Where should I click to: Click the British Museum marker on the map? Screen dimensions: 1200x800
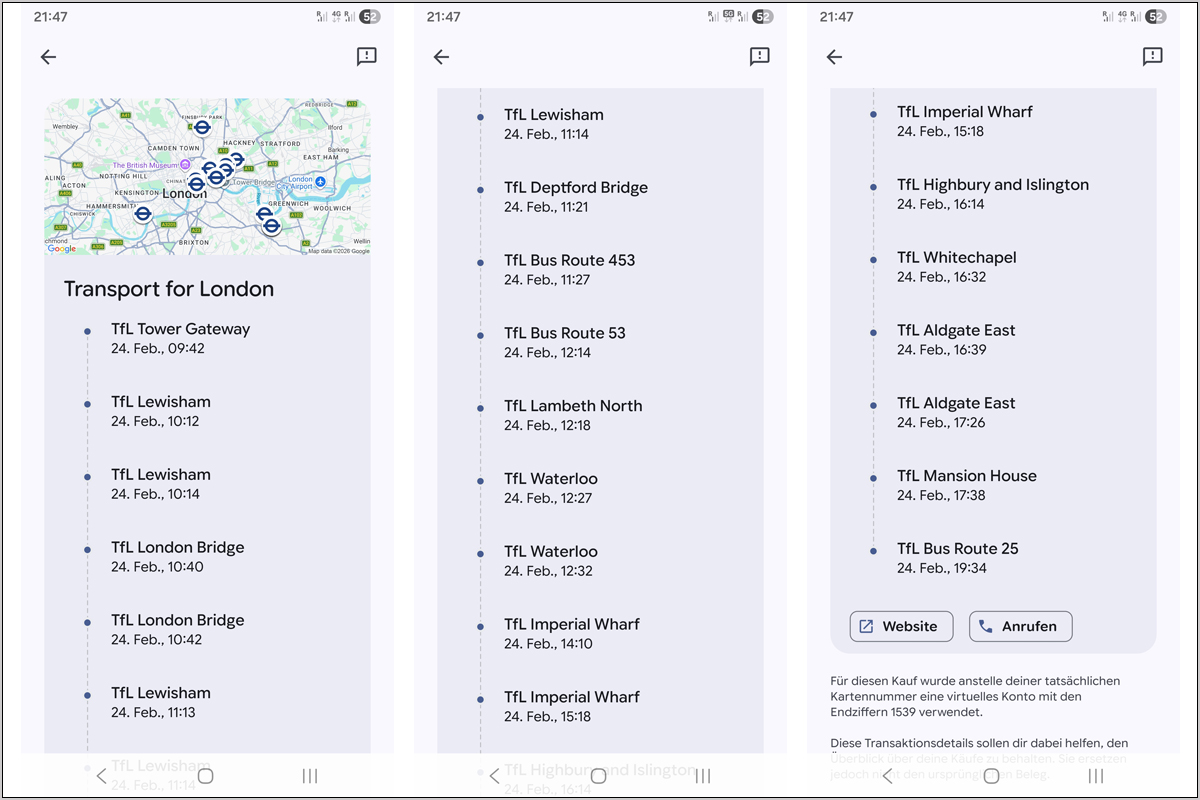click(184, 165)
